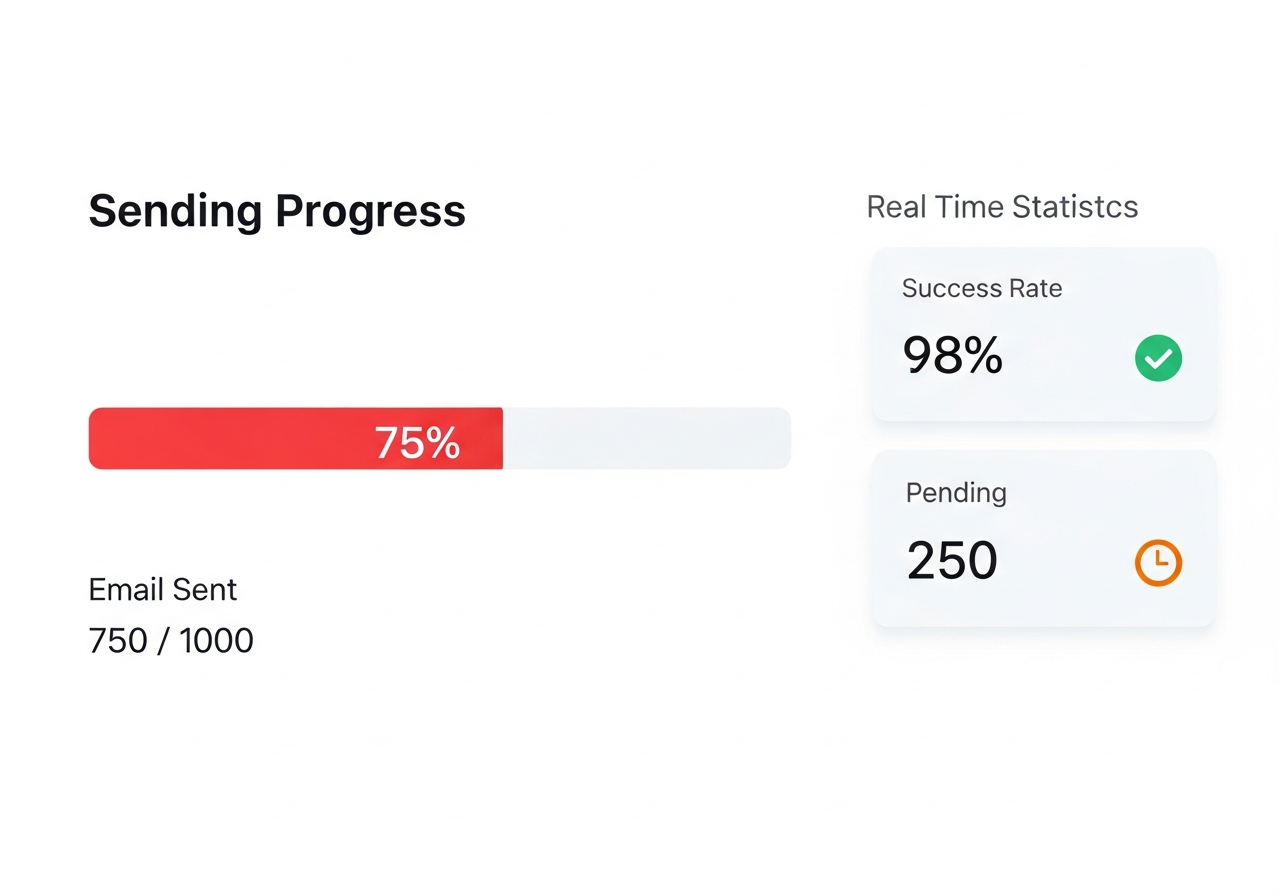
Task: Select the checkmark inside the Success Rate card
Action: (1158, 358)
